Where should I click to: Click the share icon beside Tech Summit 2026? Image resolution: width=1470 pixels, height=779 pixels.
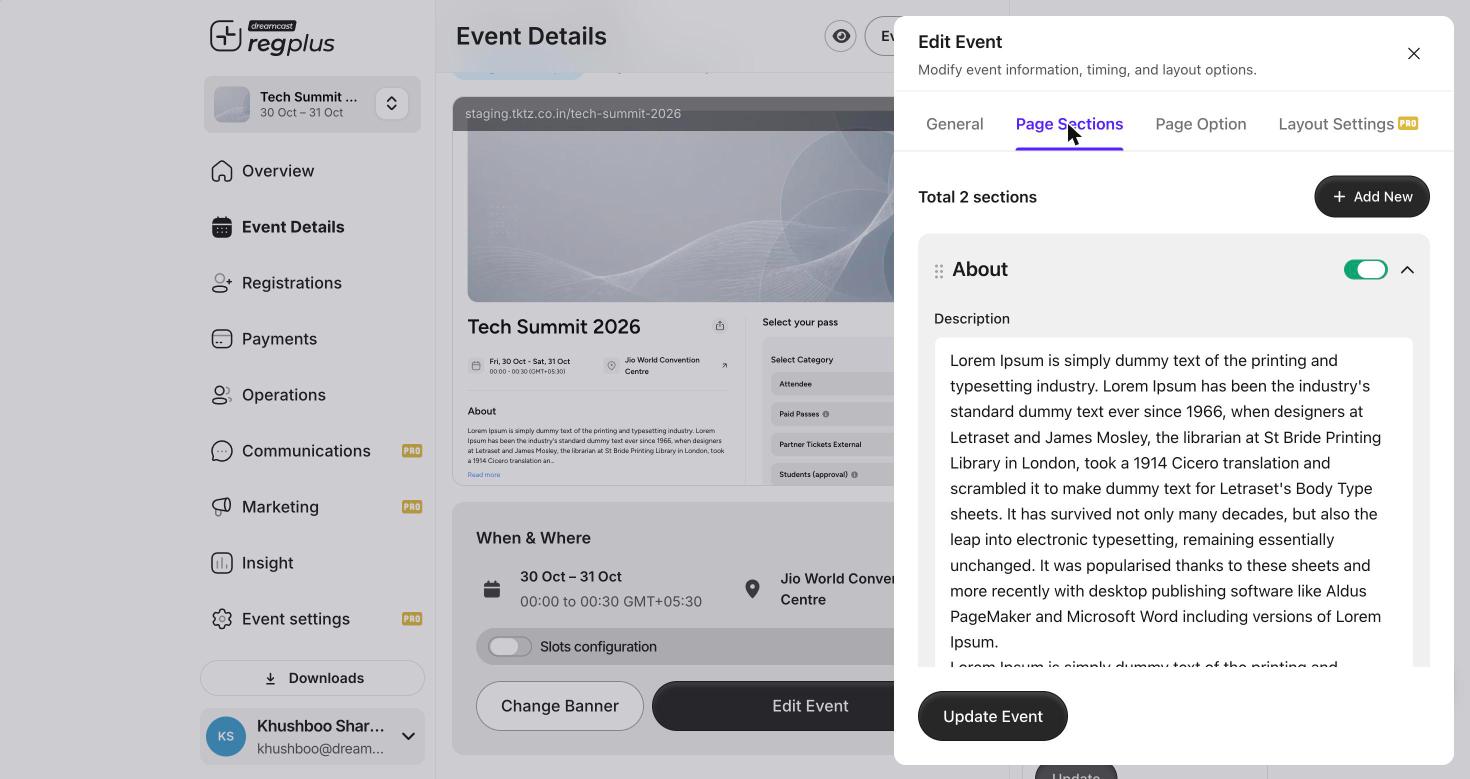(x=719, y=326)
